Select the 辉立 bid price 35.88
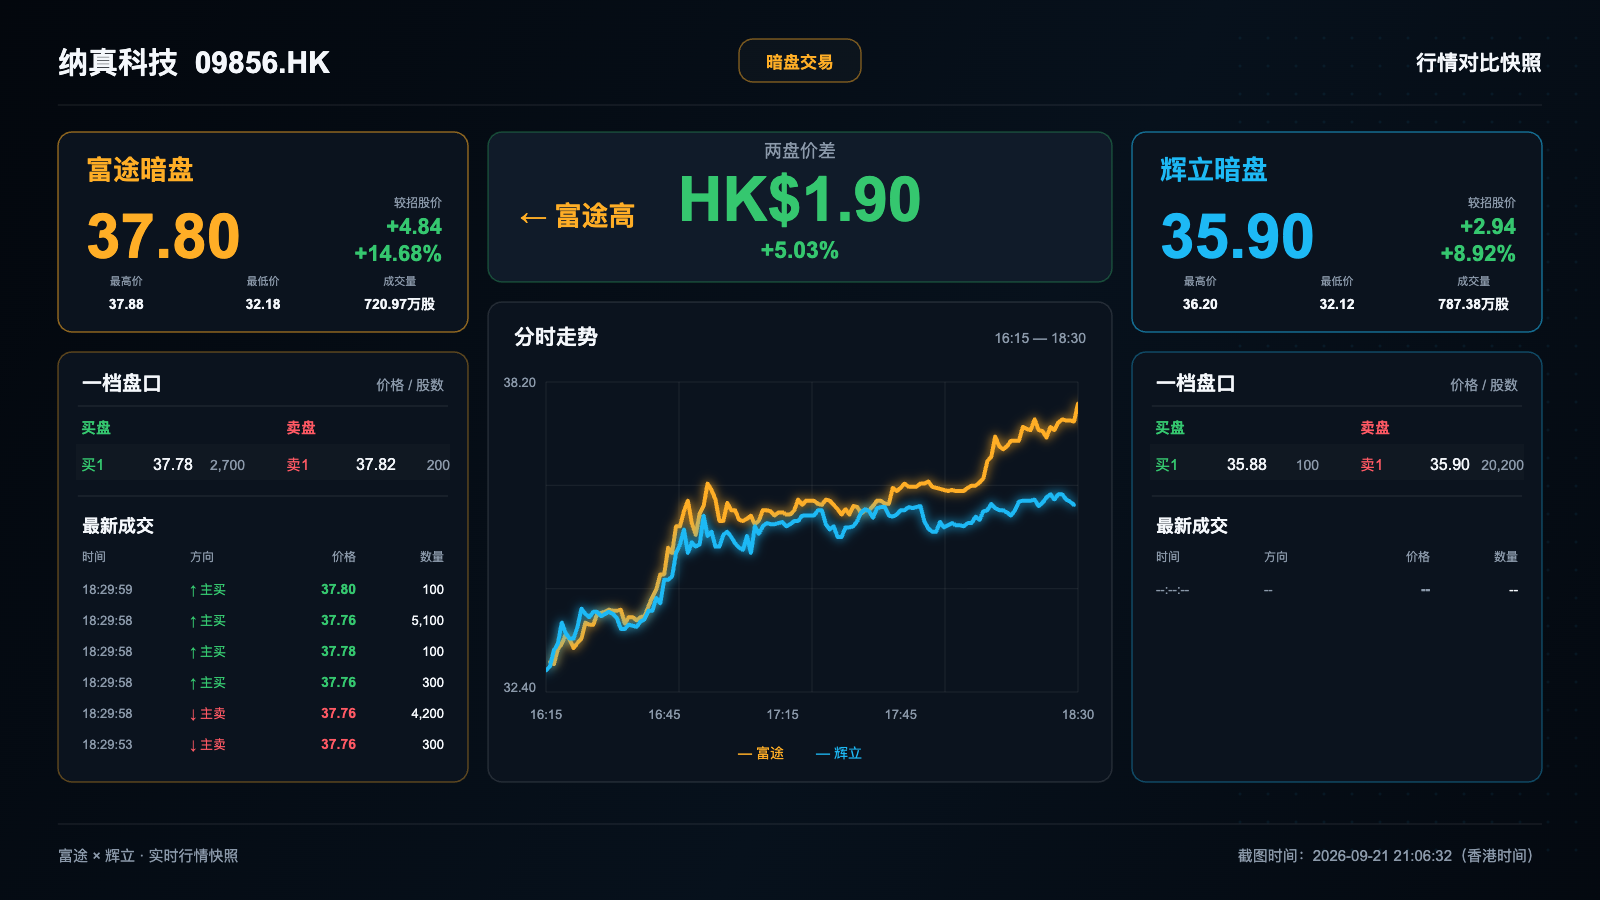Screen dimensions: 1600x900 click(1247, 464)
